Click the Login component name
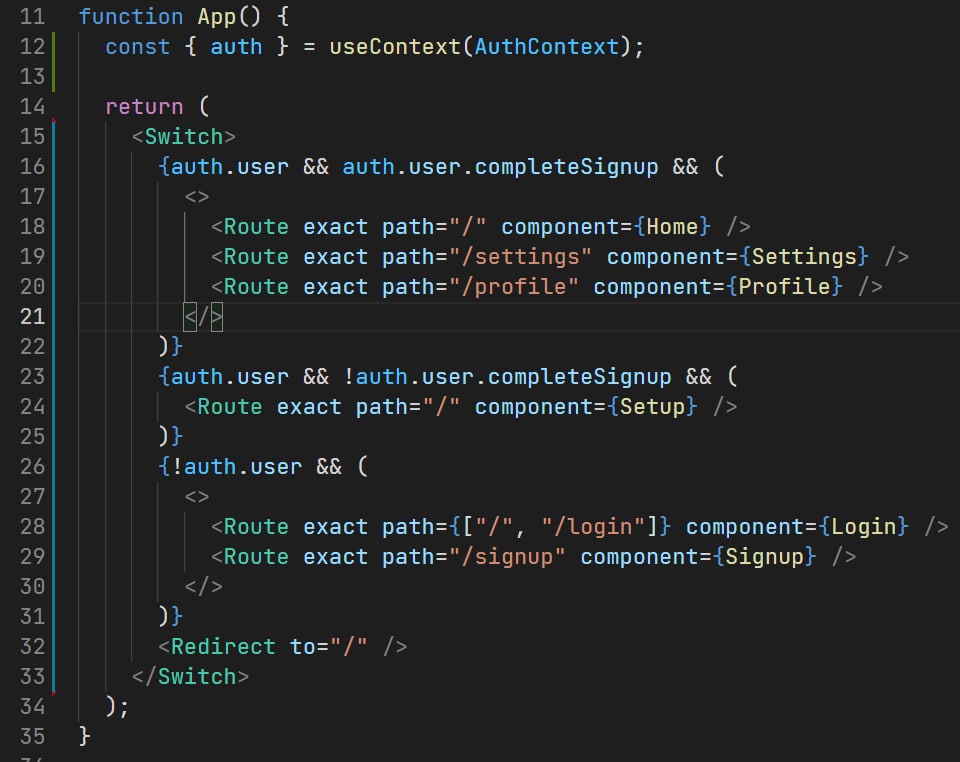960x762 pixels. 870,526
